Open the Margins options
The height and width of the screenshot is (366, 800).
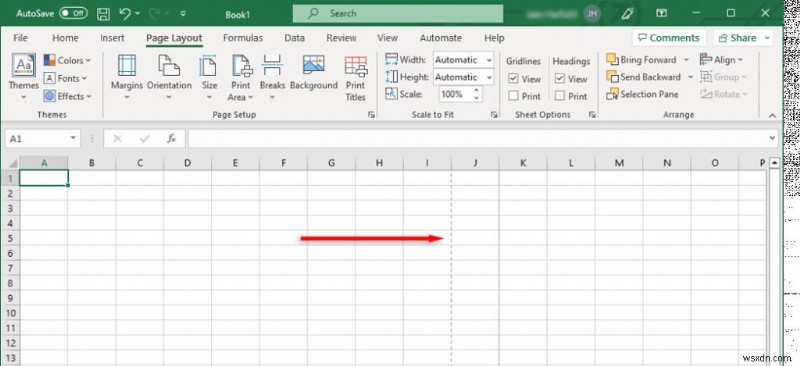pos(127,77)
